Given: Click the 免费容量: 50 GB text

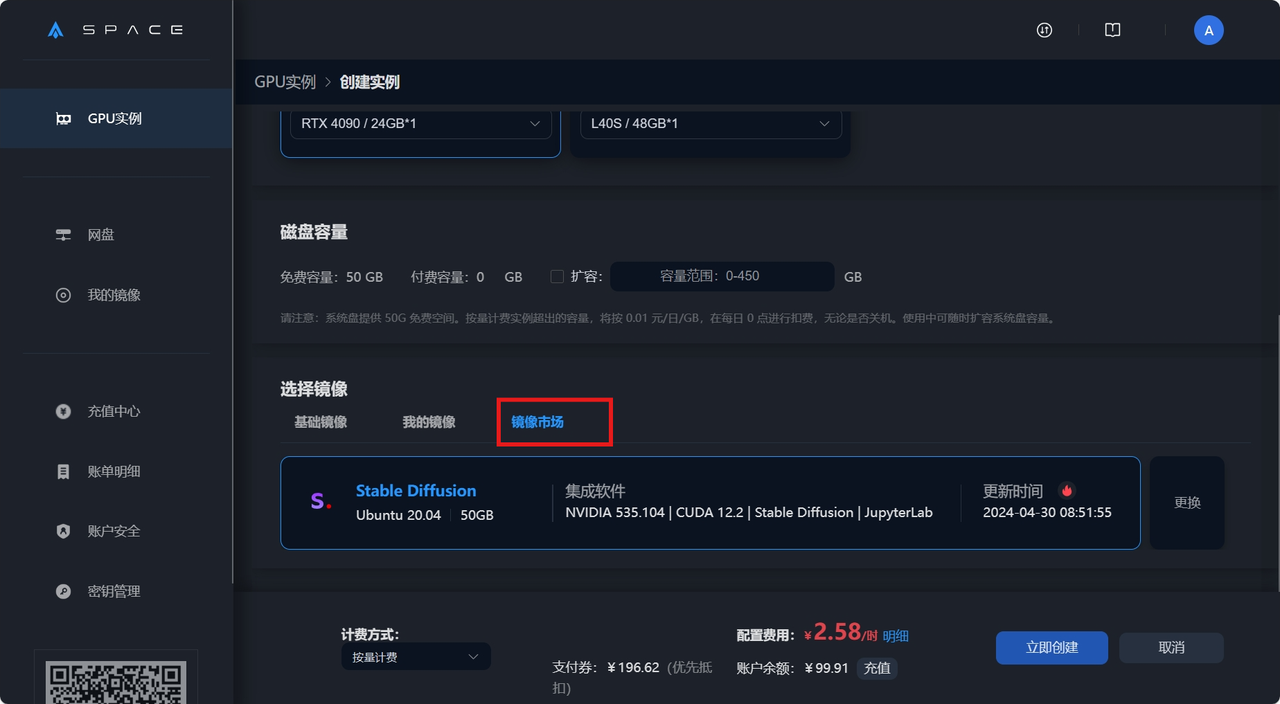Looking at the screenshot, I should point(332,277).
